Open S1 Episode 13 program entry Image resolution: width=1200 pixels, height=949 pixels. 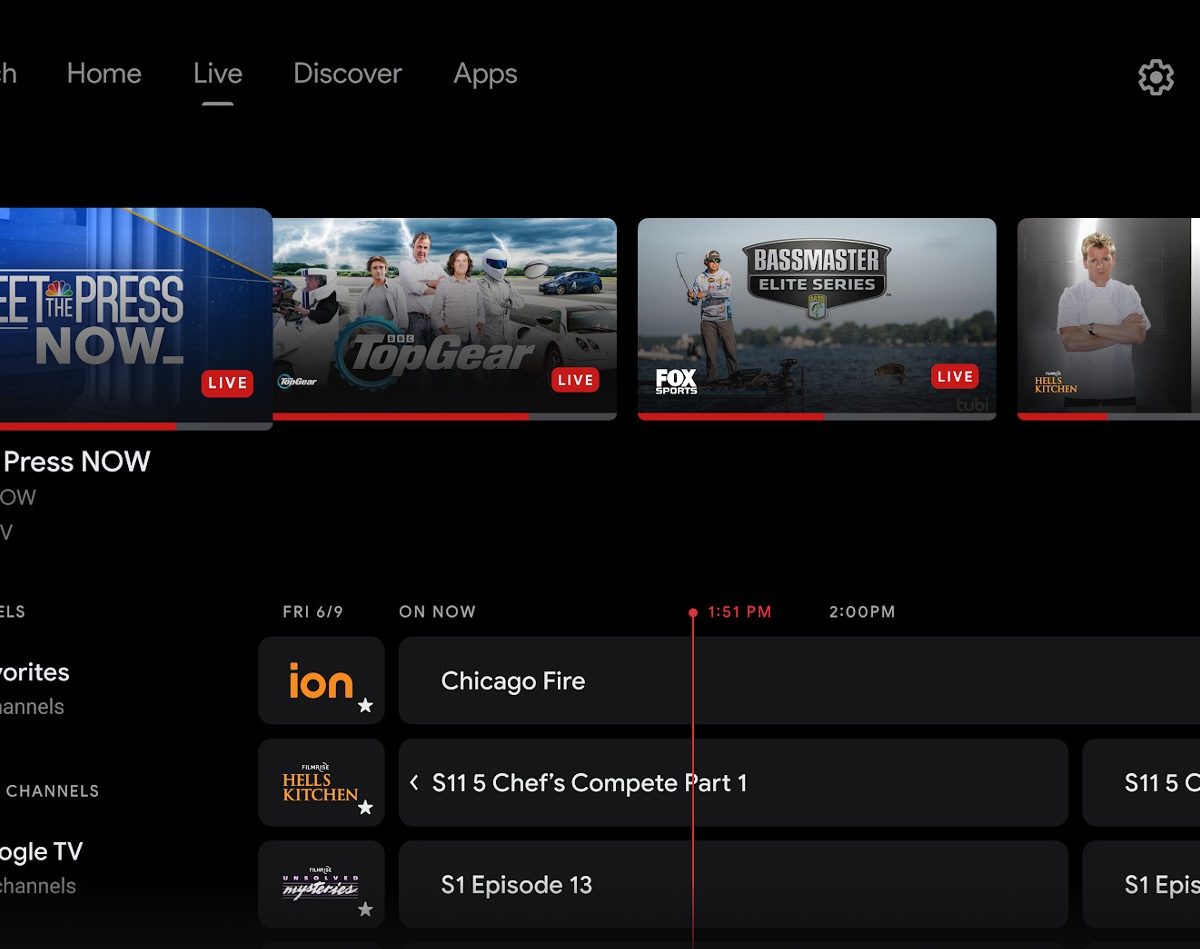pos(516,885)
